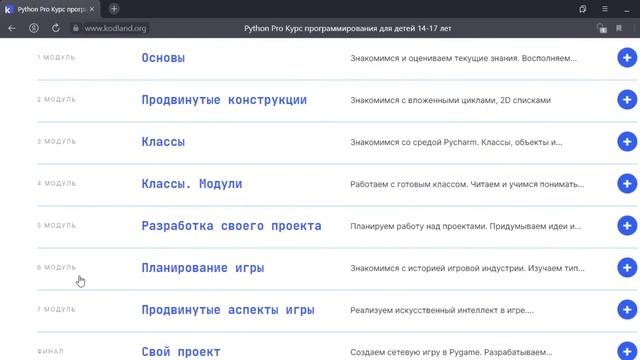Image resolution: width=640 pixels, height=360 pixels.
Task: Click description 'Реализуем искусственный интеллект в игре'
Action: (x=442, y=311)
